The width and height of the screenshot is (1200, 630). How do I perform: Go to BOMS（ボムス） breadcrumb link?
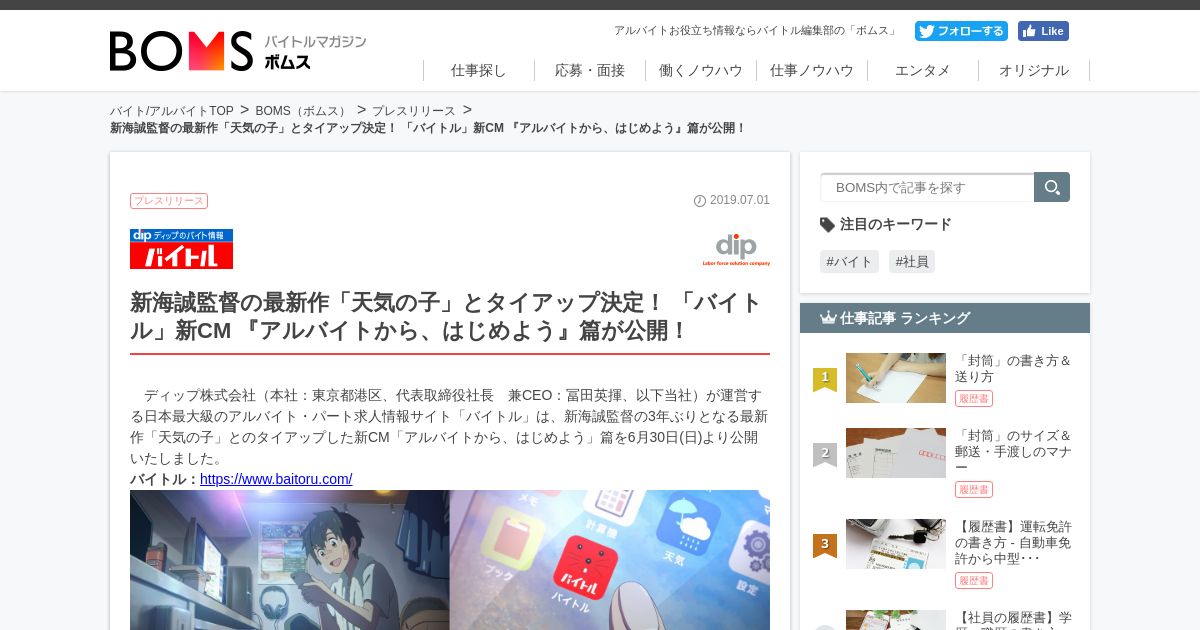click(303, 111)
